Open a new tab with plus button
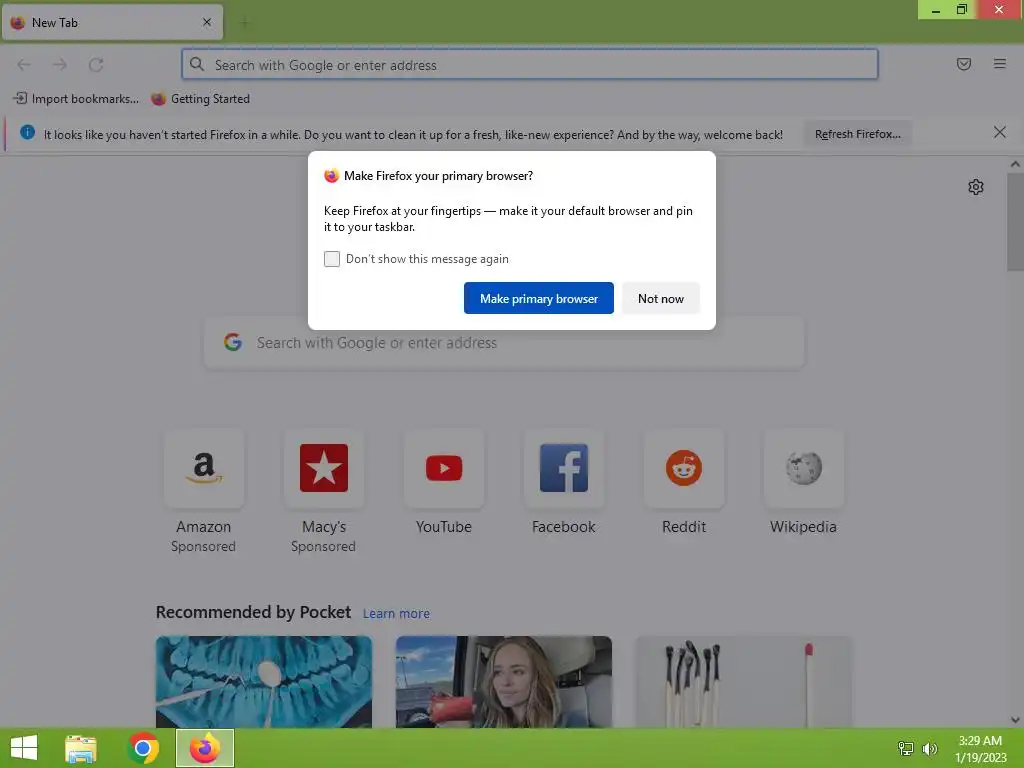 [245, 23]
